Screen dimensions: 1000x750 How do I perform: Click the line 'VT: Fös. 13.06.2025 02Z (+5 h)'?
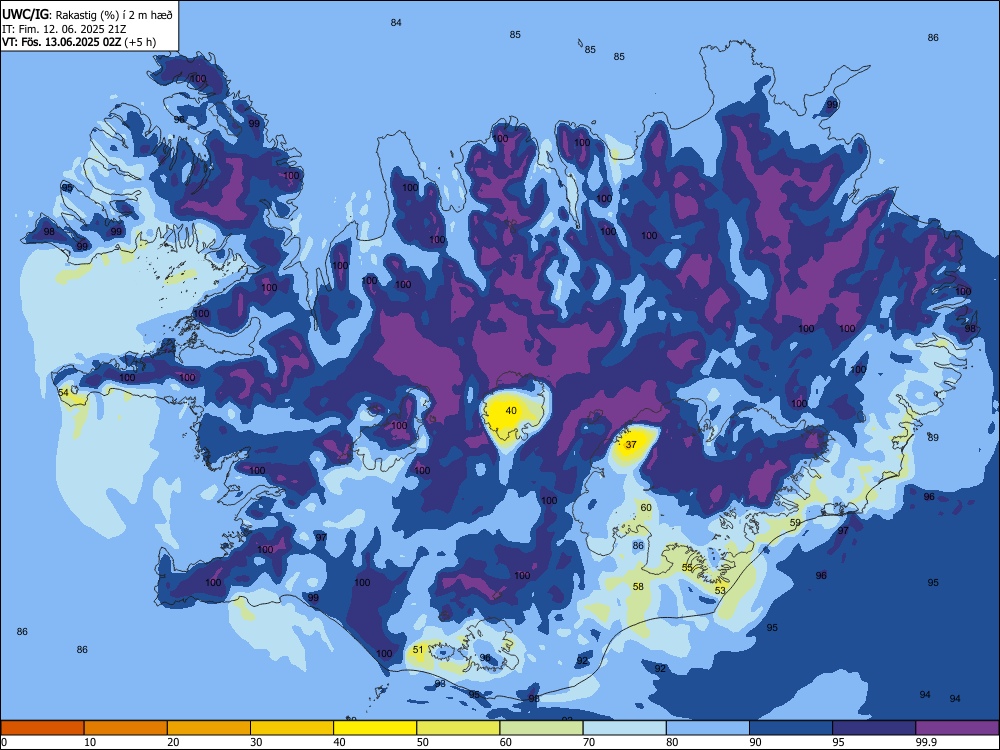click(x=79, y=42)
